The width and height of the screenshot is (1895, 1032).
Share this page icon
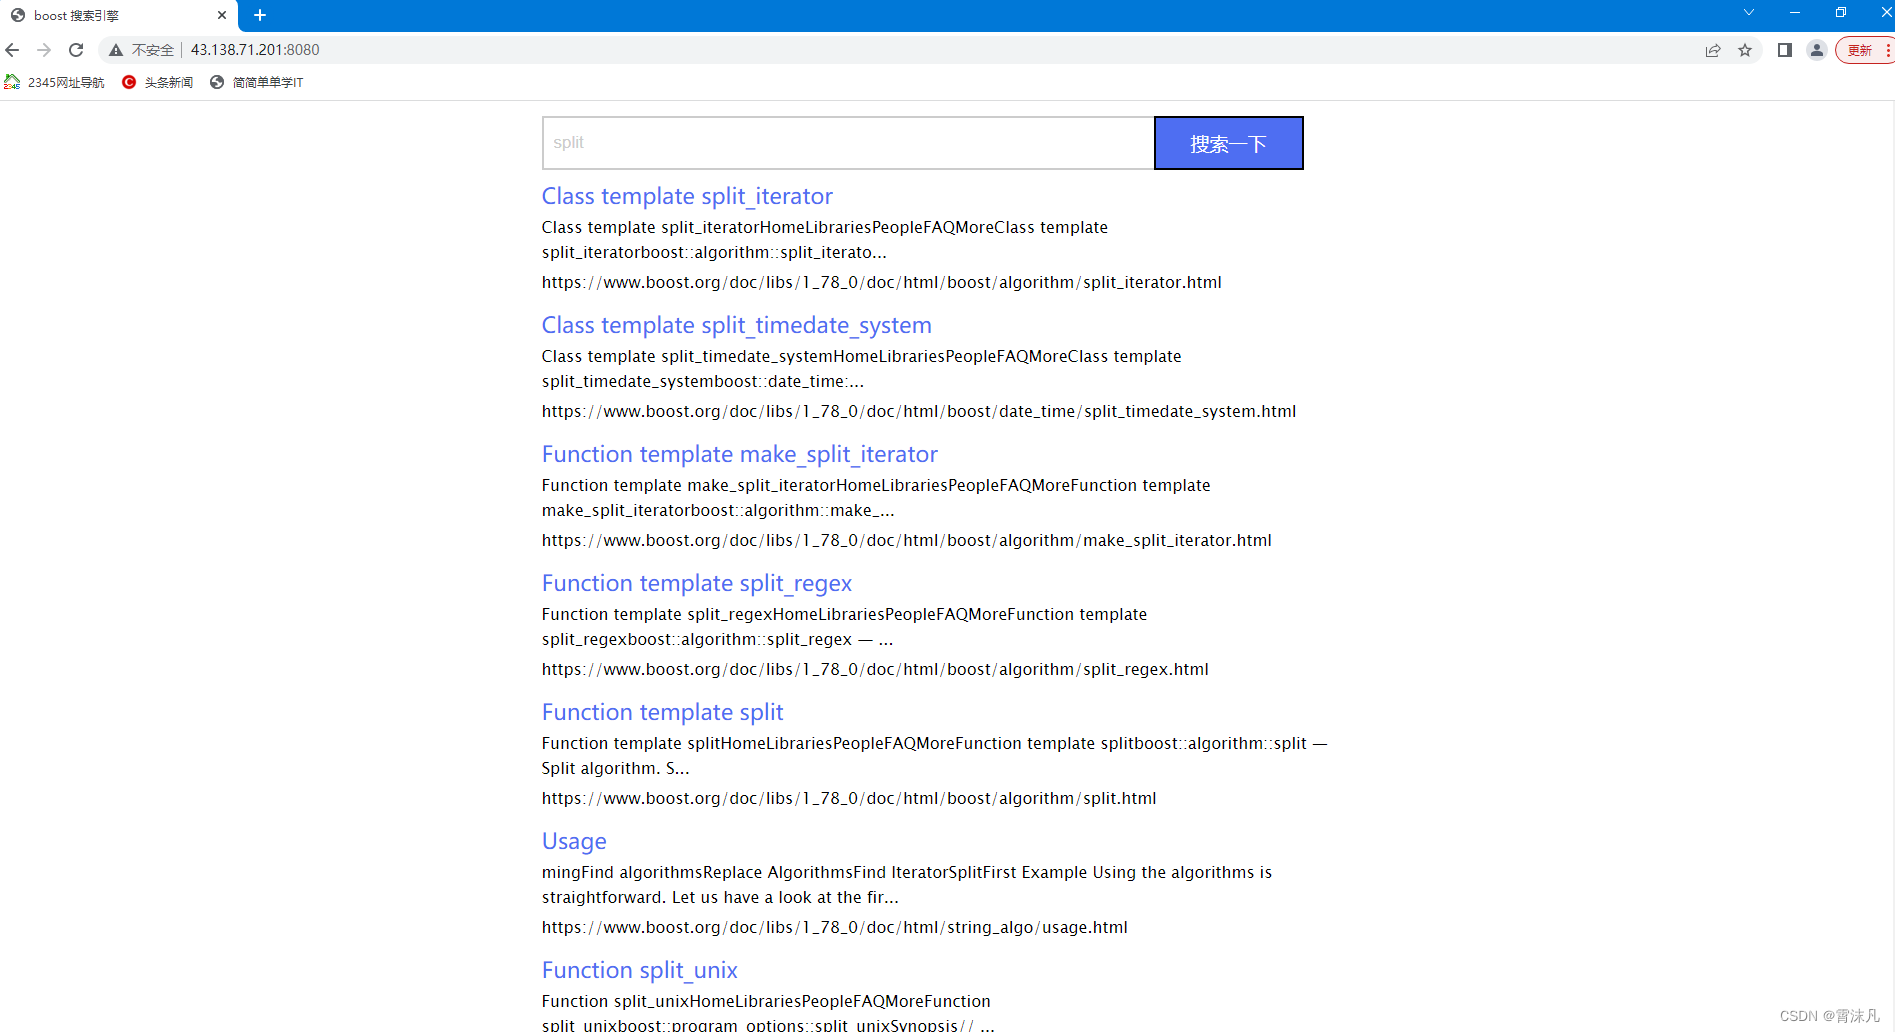click(1713, 50)
